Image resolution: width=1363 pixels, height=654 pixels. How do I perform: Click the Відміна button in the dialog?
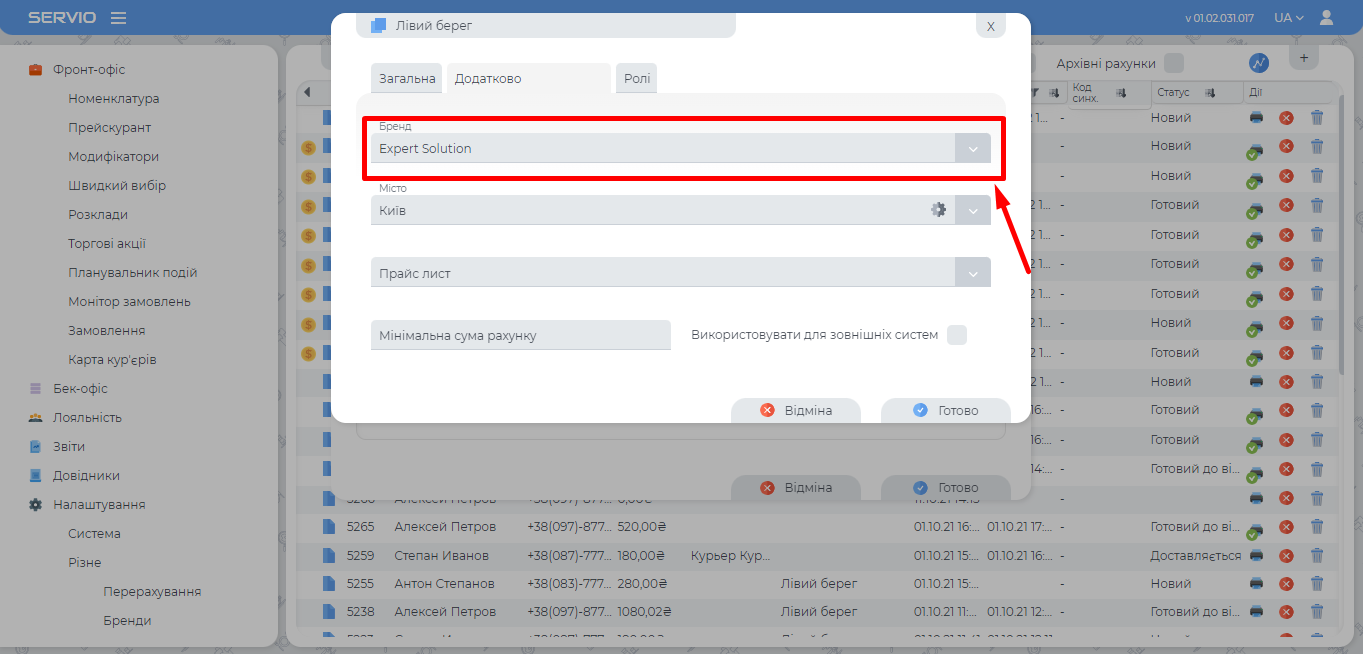[x=796, y=411]
